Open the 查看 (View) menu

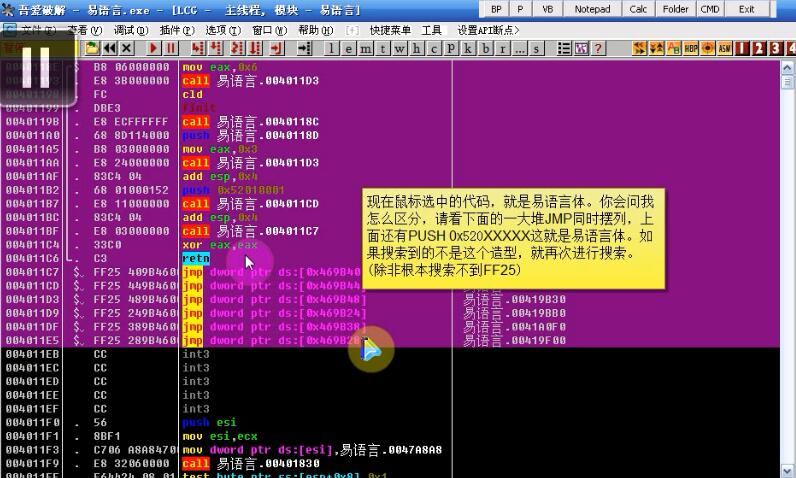pos(85,30)
